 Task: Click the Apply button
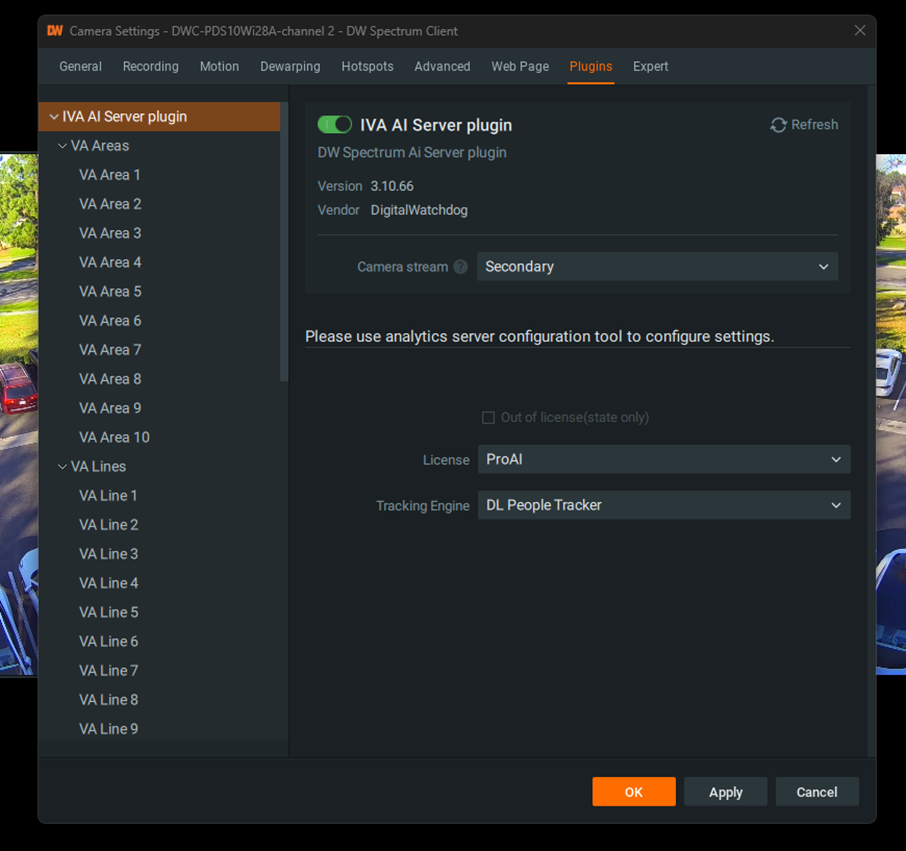pyautogui.click(x=725, y=791)
